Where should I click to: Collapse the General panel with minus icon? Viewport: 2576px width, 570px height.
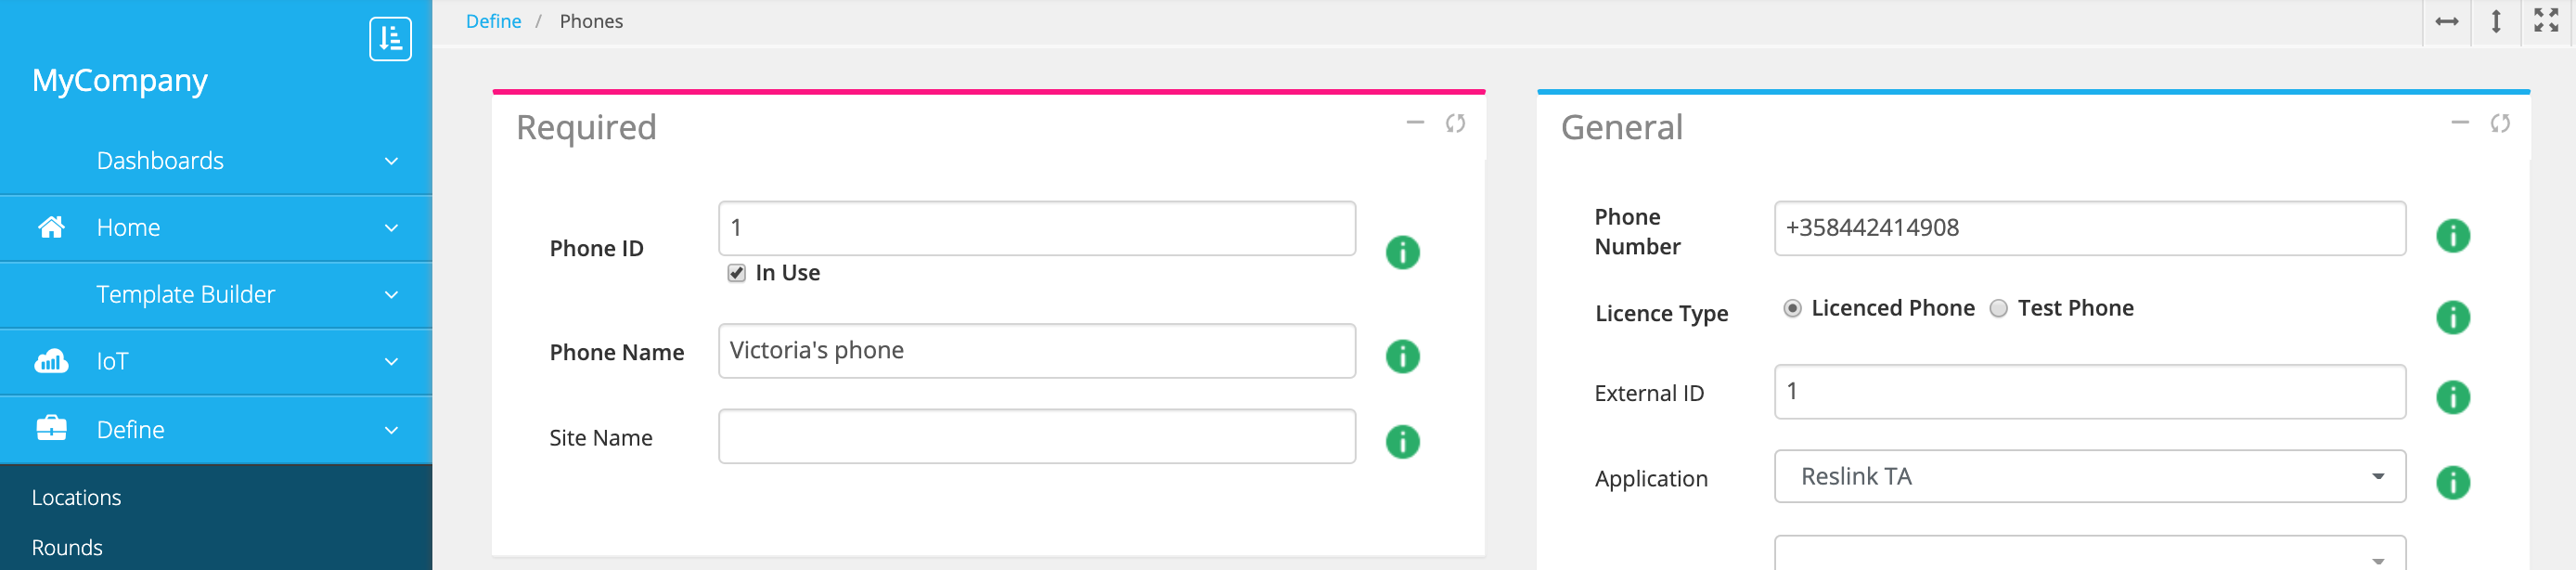(x=2459, y=123)
